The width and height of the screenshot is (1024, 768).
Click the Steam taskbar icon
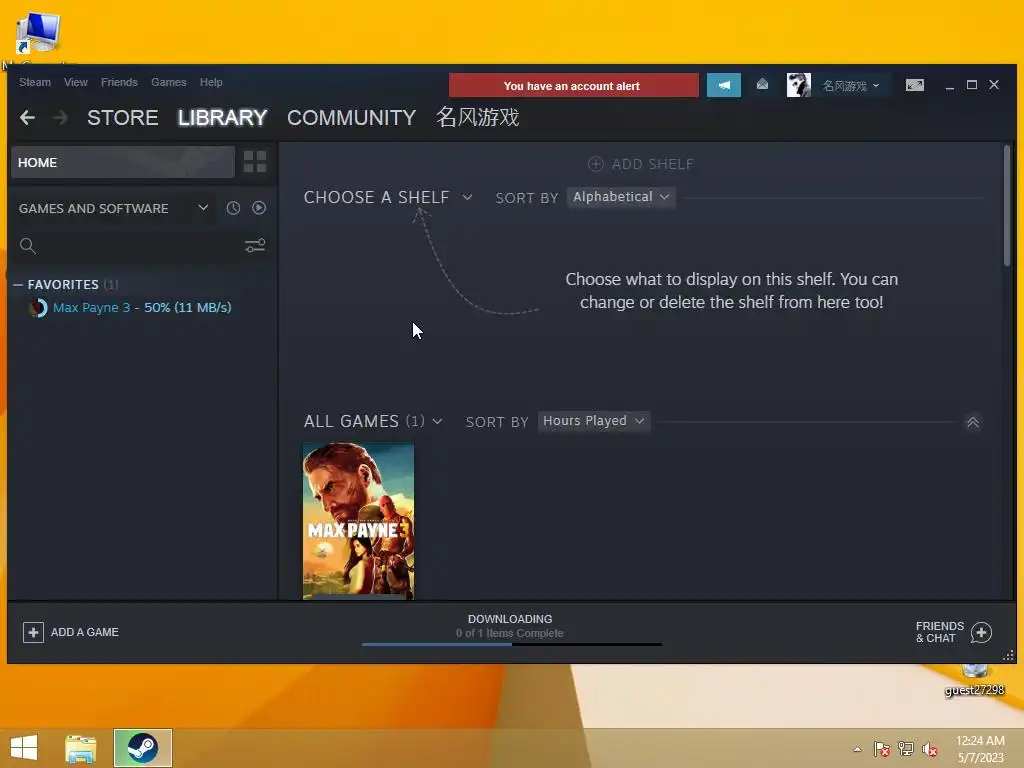[142, 748]
